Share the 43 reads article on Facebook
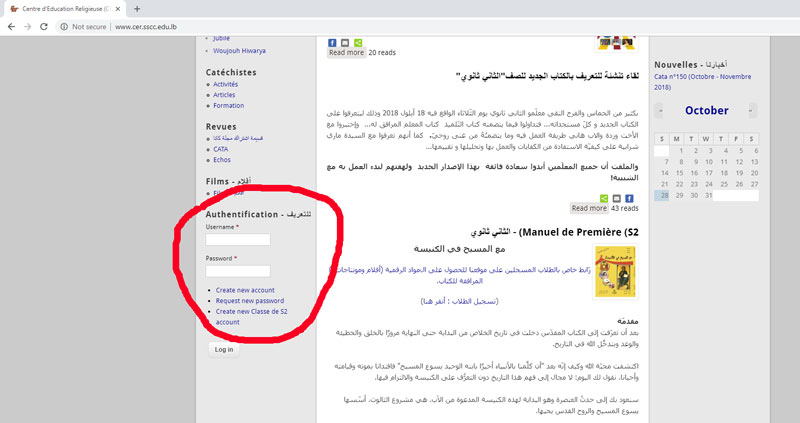The height and width of the screenshot is (423, 800). [629, 198]
